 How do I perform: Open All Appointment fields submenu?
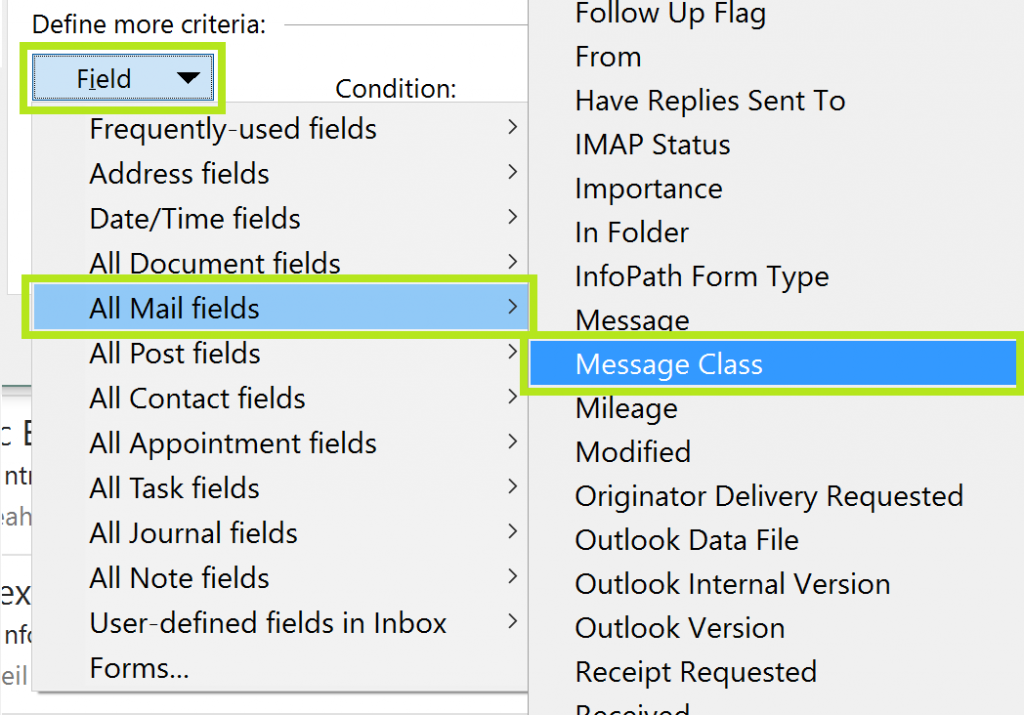pyautogui.click(x=233, y=443)
